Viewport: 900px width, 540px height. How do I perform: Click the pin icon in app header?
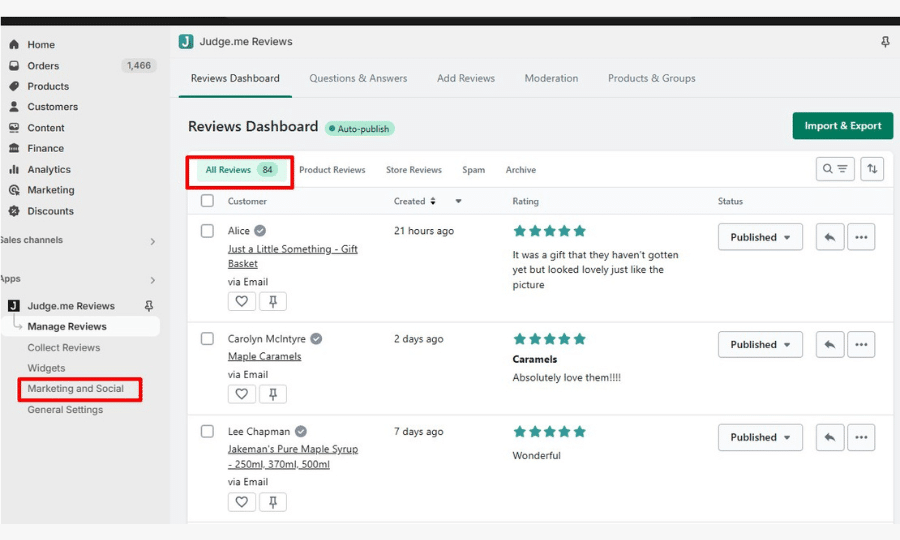pos(885,42)
